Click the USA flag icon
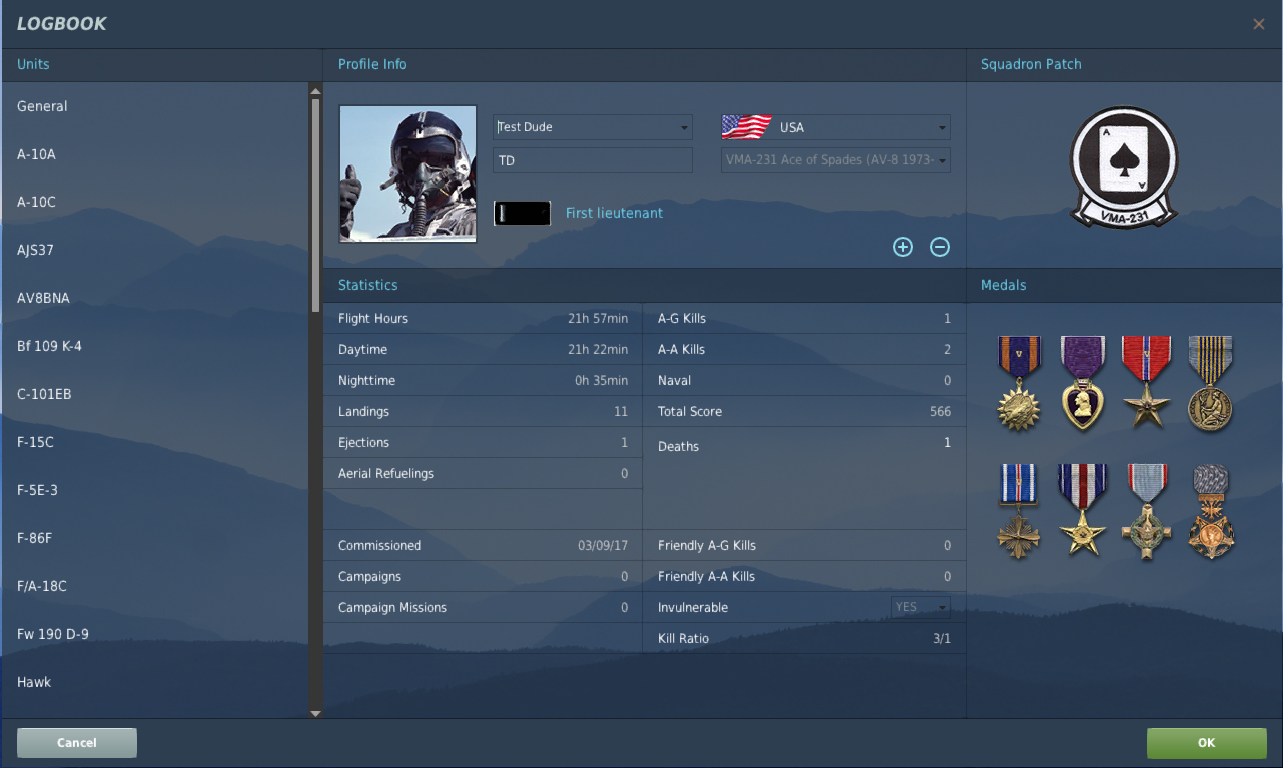This screenshot has height=768, width=1283. pyautogui.click(x=746, y=127)
